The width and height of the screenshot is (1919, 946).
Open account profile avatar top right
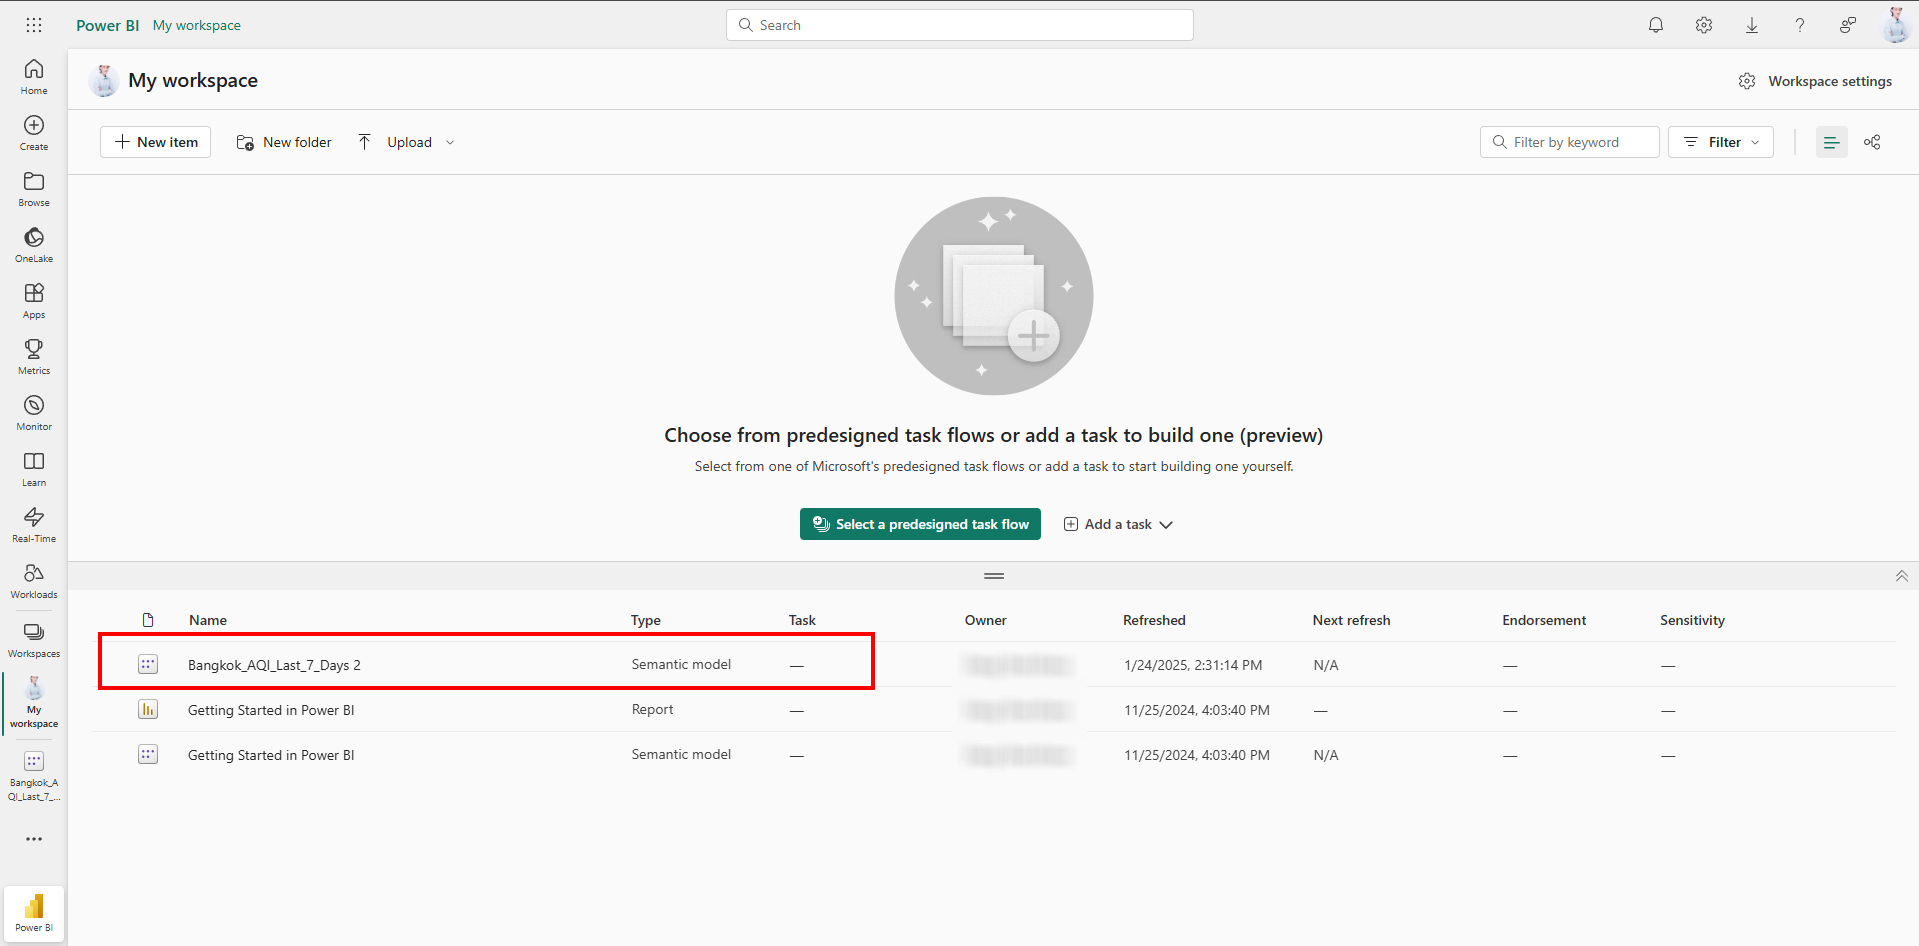[1896, 25]
